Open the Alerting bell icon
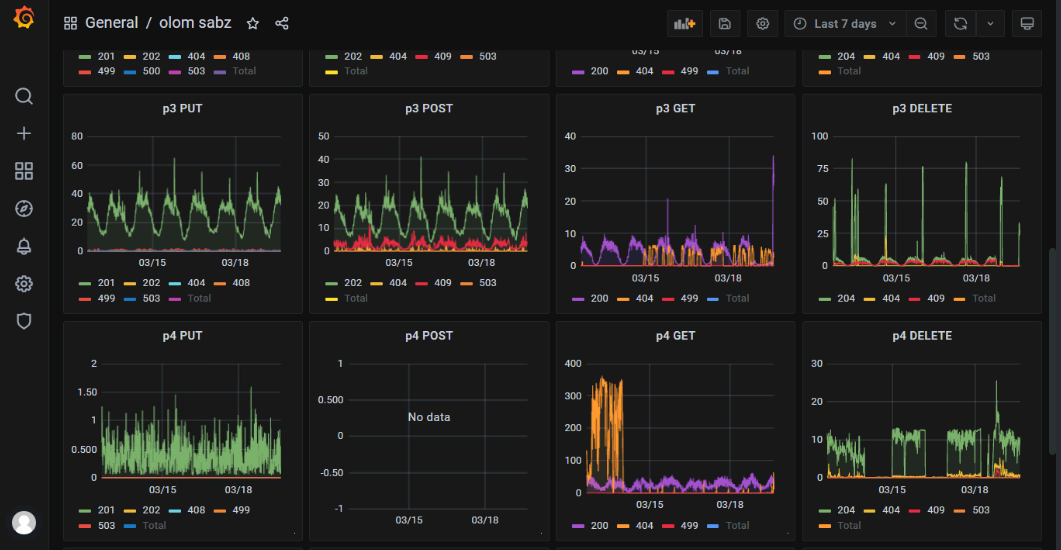 click(x=24, y=246)
